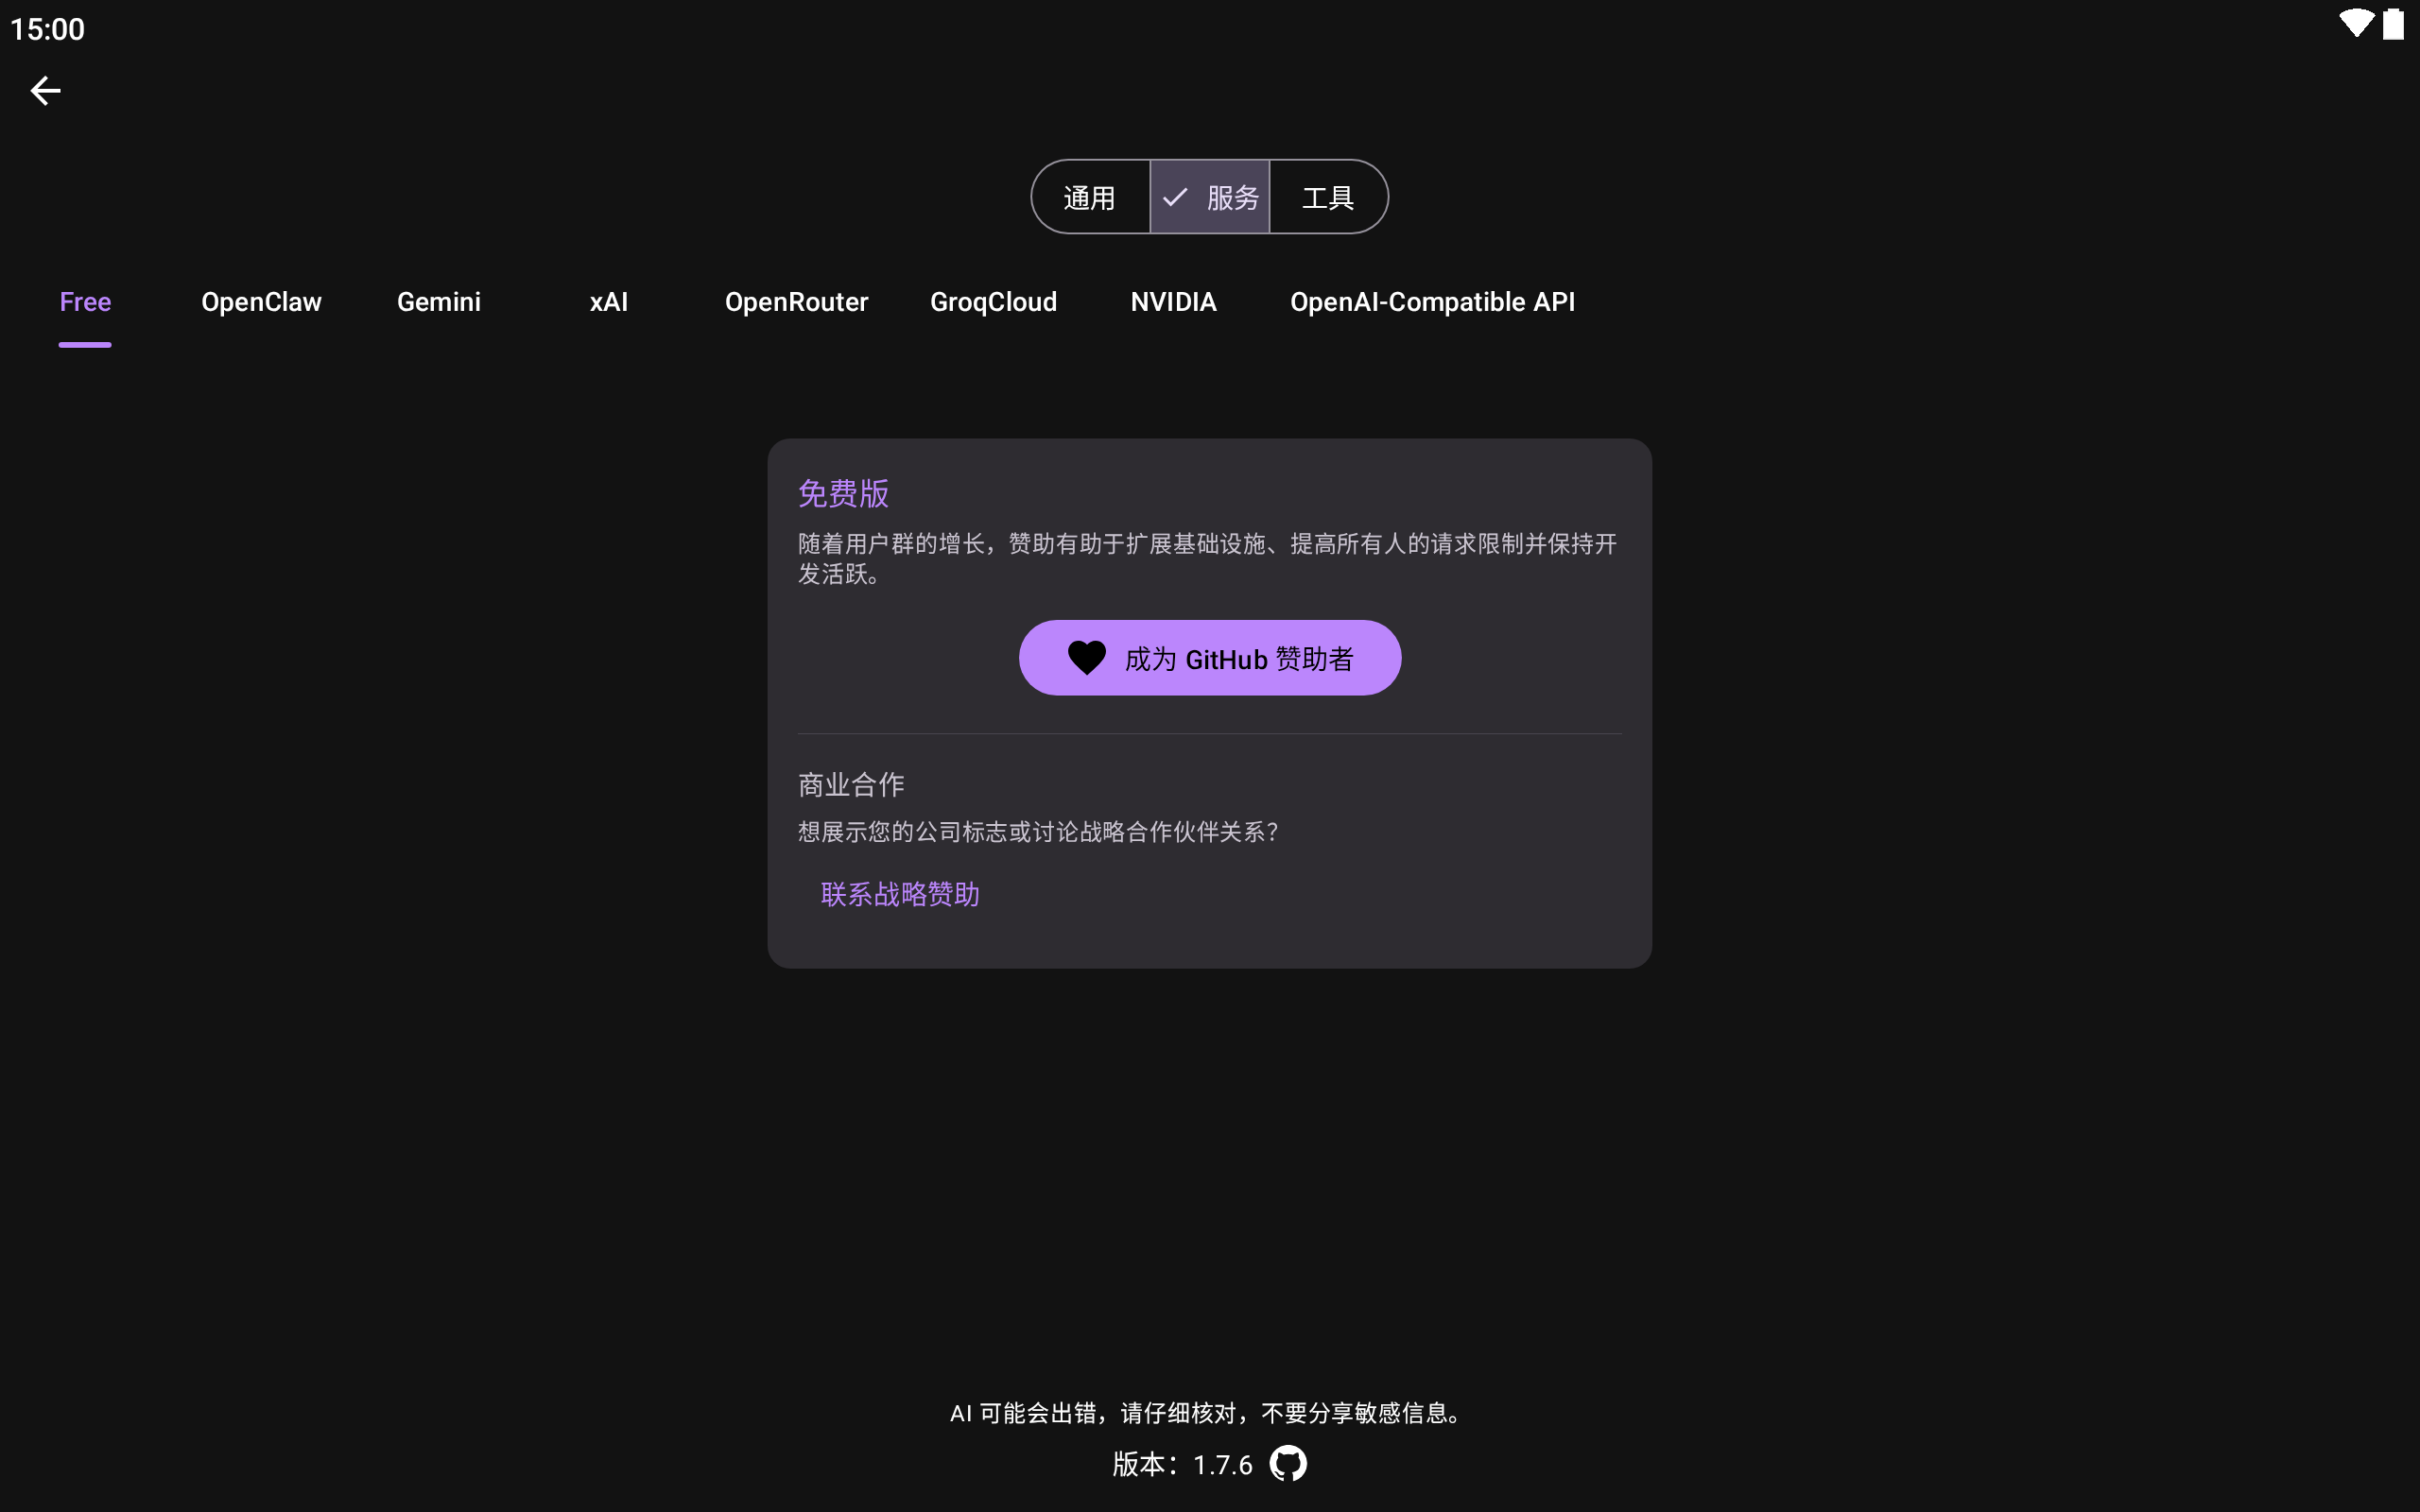
Task: Select the 服务 segment with checkmark
Action: (x=1210, y=197)
